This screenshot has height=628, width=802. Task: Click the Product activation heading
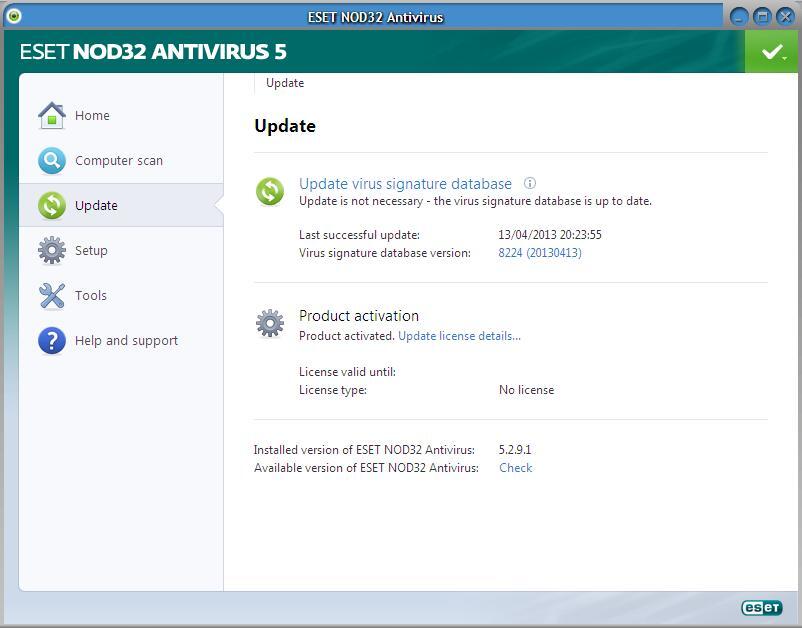click(x=359, y=316)
